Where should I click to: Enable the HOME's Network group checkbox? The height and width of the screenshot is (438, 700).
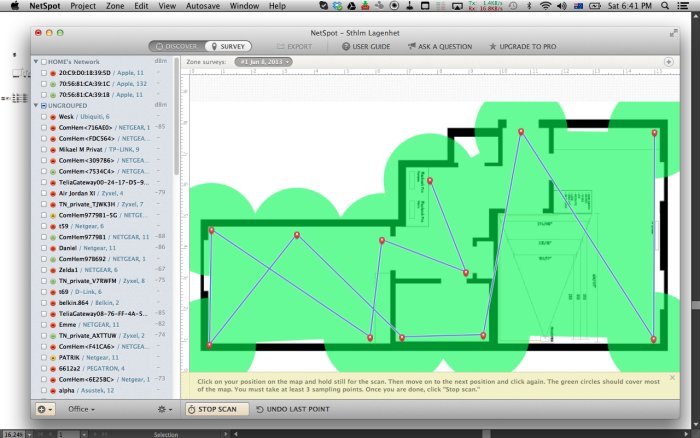coord(44,62)
